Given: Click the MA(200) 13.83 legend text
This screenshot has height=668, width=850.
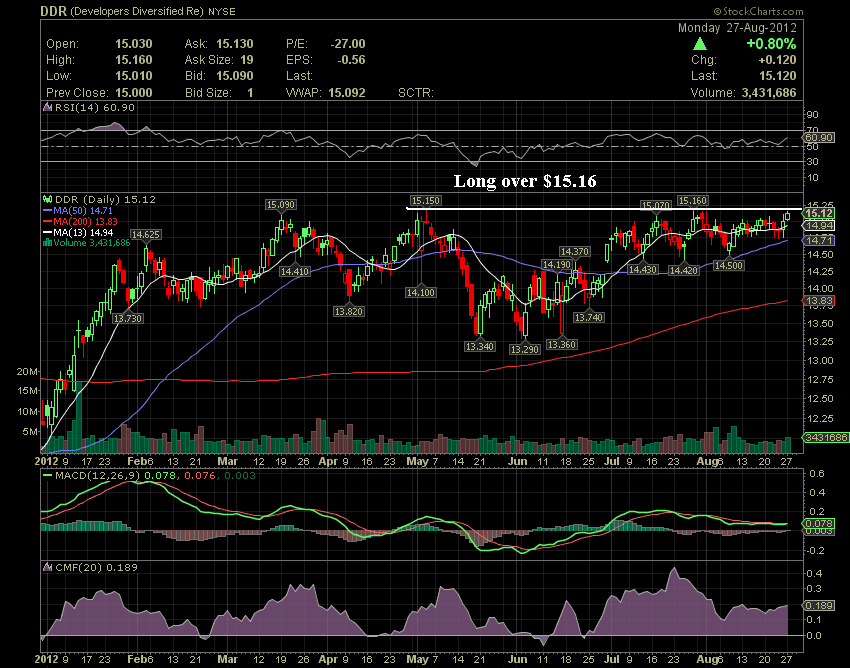Looking at the screenshot, I should click(85, 221).
